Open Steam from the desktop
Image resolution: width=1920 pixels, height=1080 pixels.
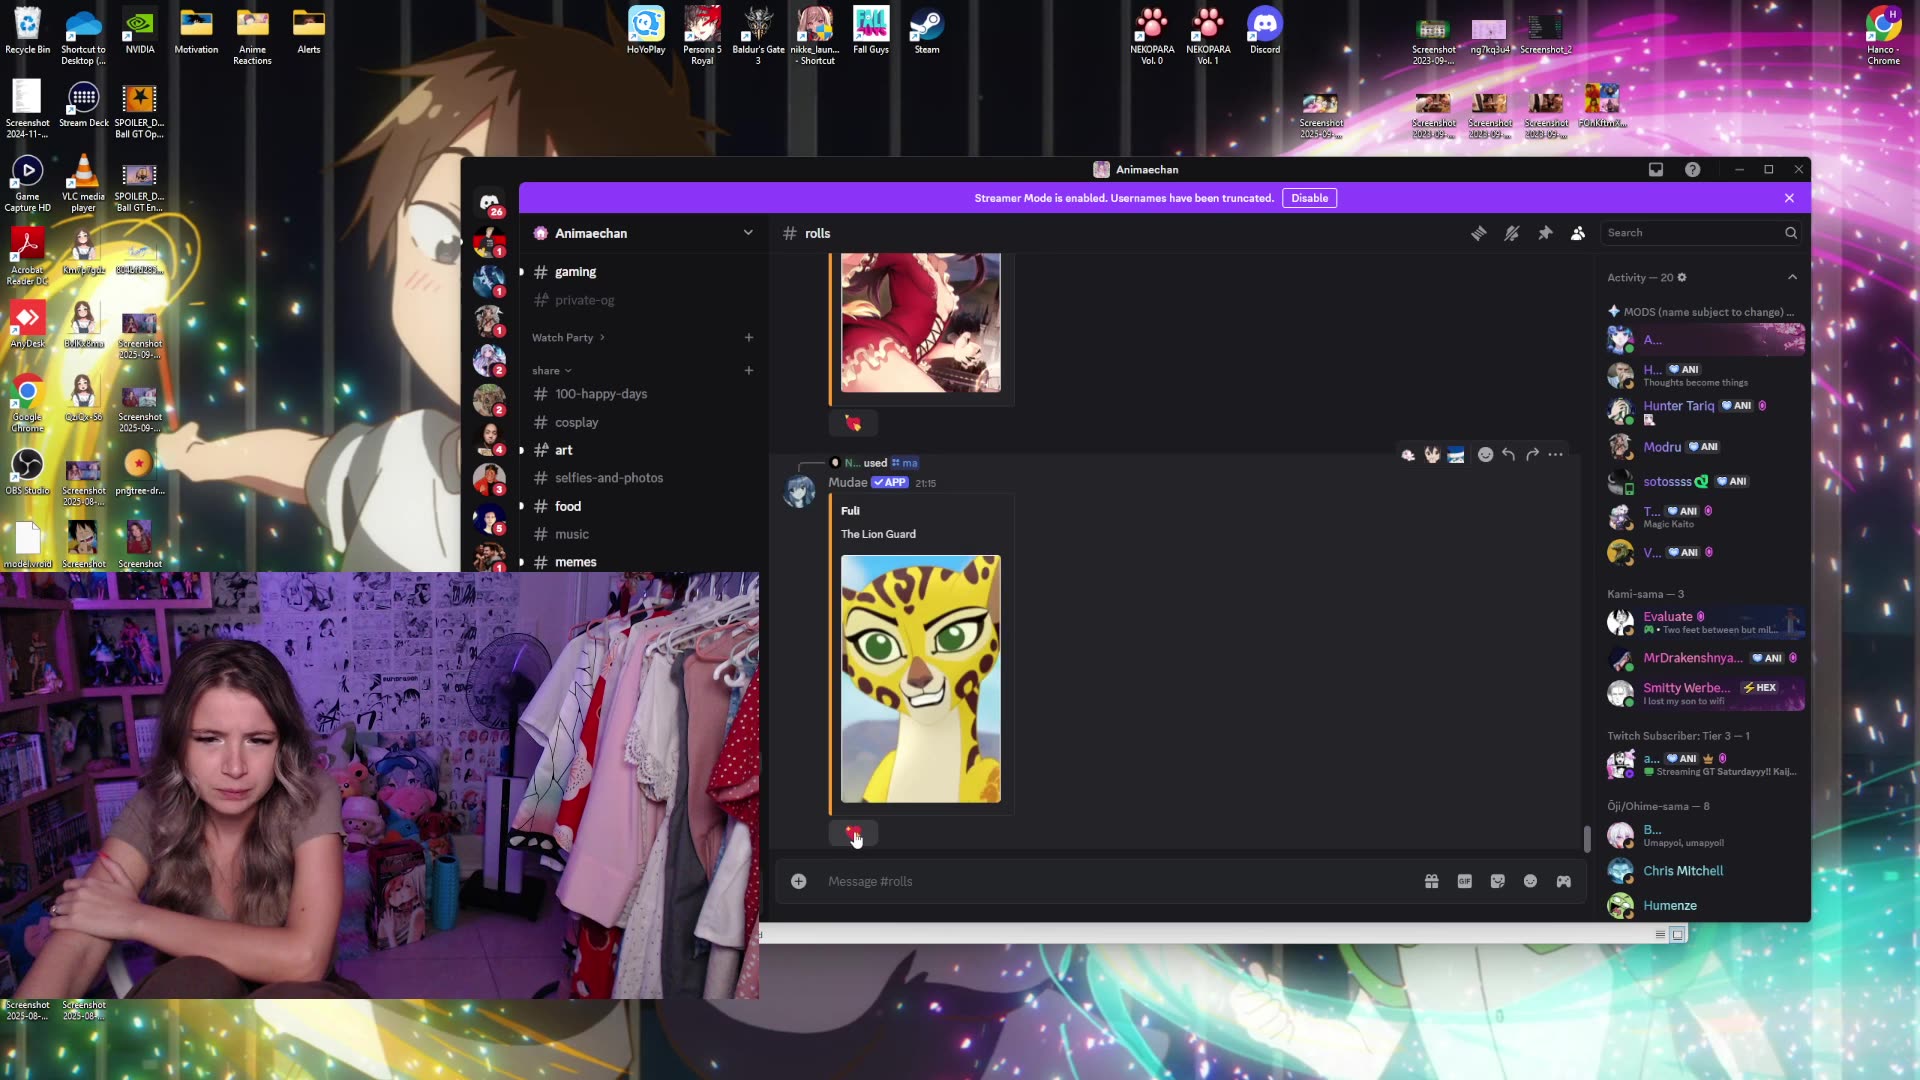pyautogui.click(x=925, y=22)
